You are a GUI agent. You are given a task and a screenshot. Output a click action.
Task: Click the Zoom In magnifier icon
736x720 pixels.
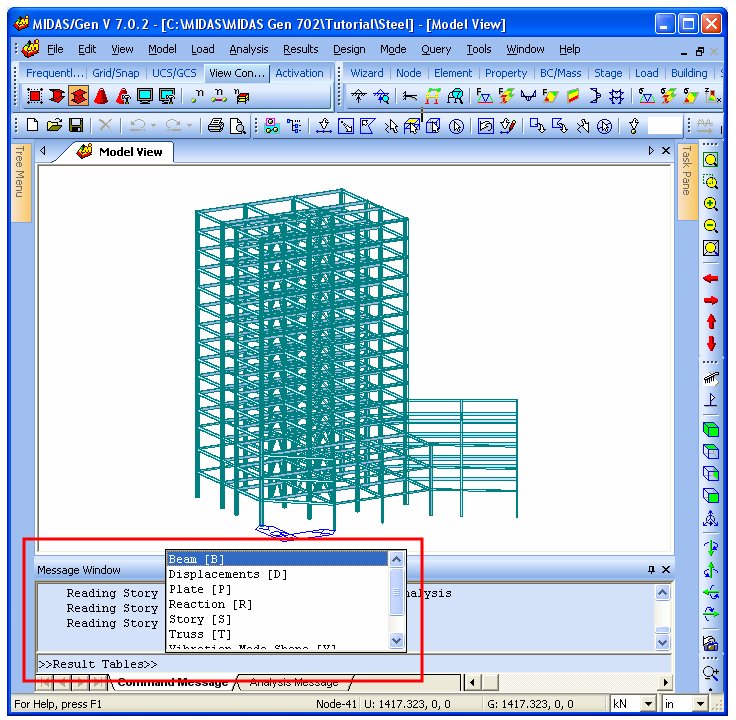tap(711, 204)
